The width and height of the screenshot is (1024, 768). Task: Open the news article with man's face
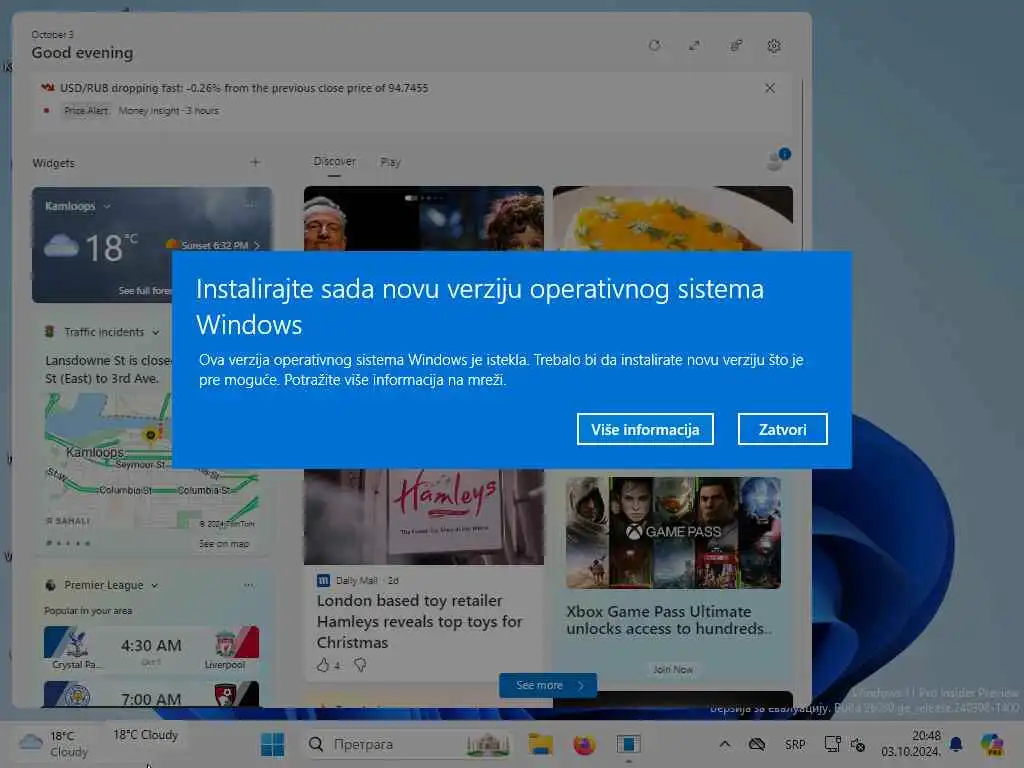(x=423, y=218)
